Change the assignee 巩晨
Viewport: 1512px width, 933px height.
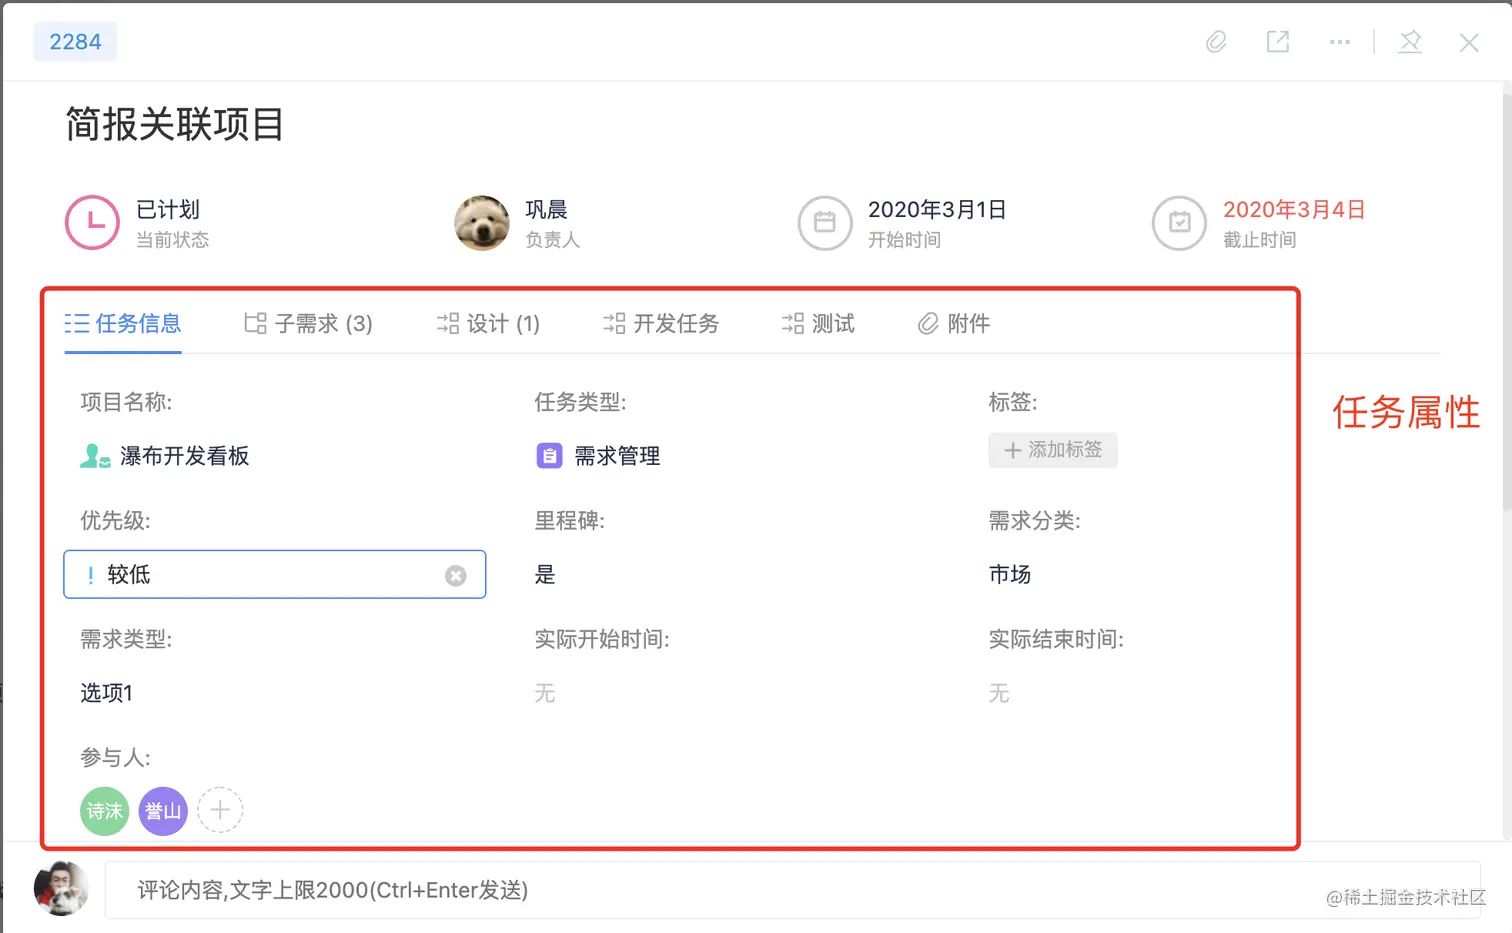click(x=546, y=210)
